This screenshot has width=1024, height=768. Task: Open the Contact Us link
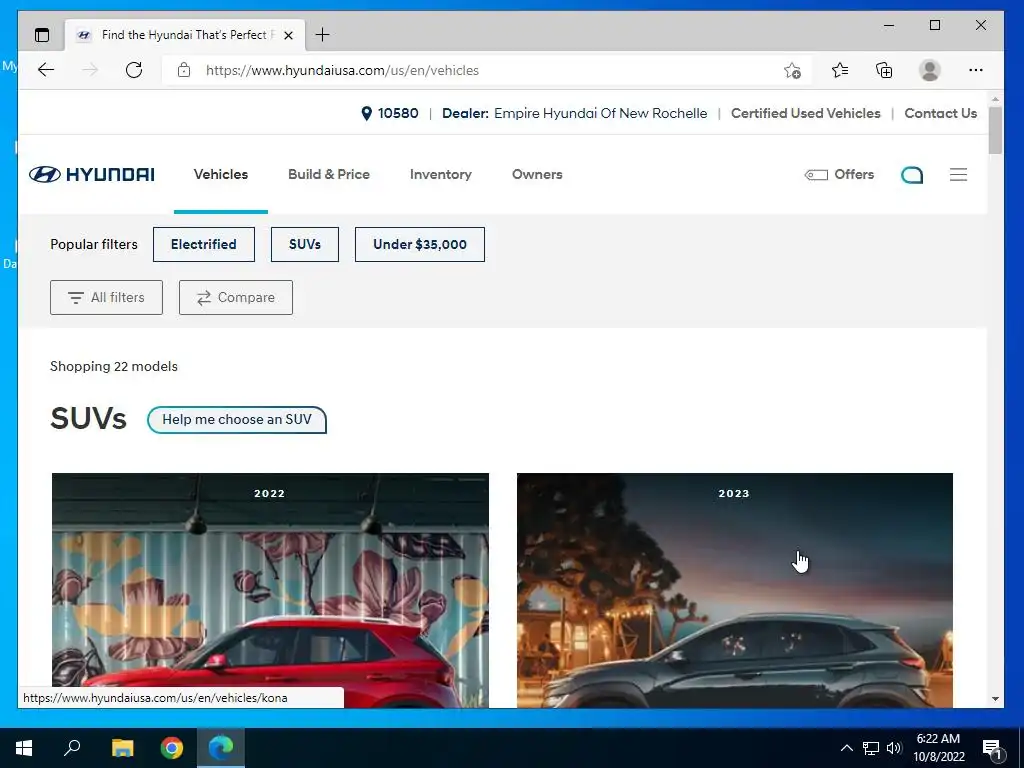coord(940,113)
